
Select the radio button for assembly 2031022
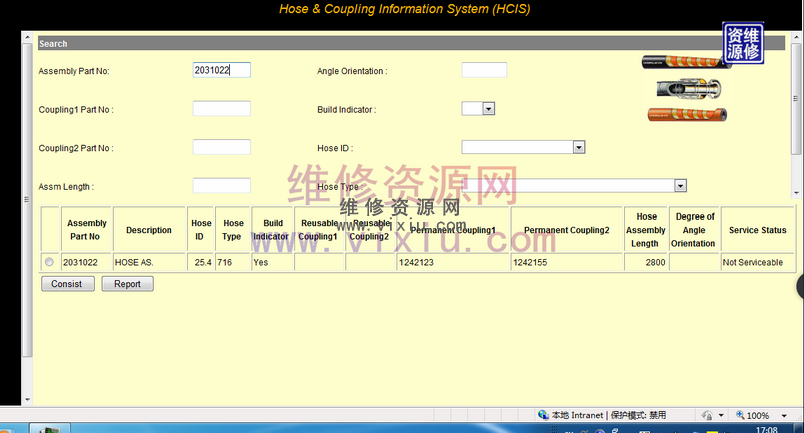point(49,262)
